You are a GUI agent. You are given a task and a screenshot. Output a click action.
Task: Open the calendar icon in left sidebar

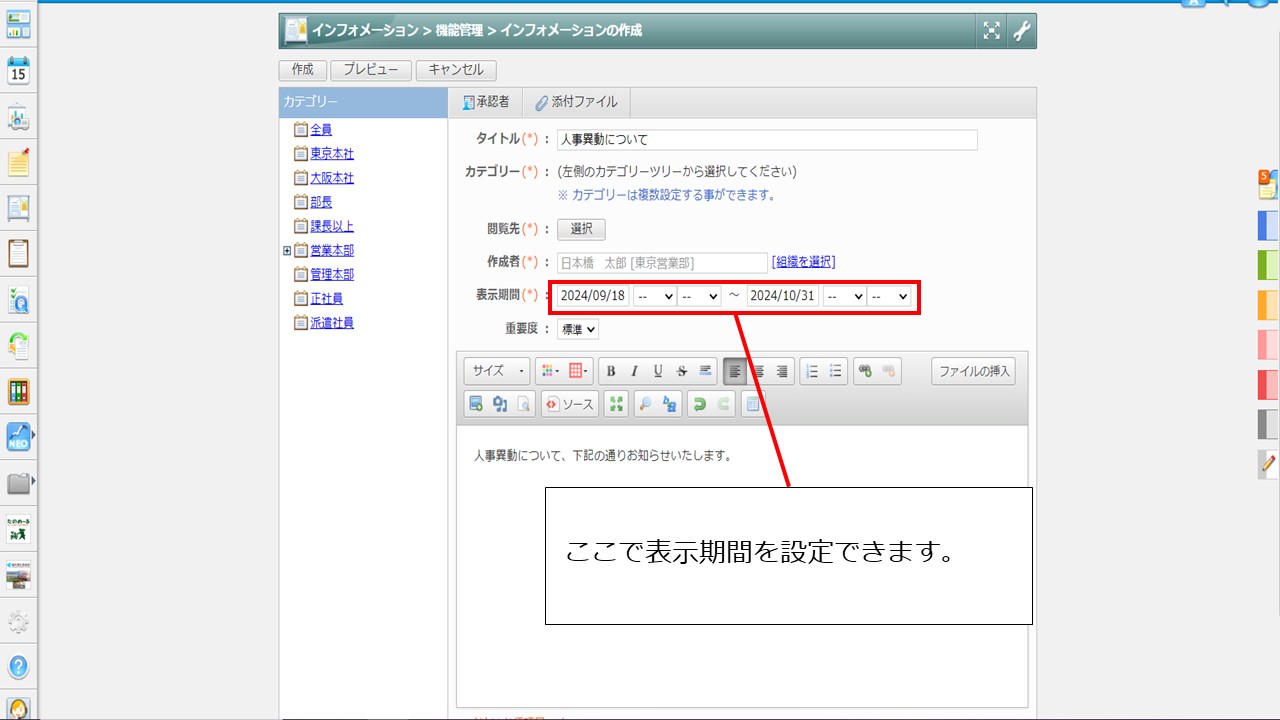point(18,70)
